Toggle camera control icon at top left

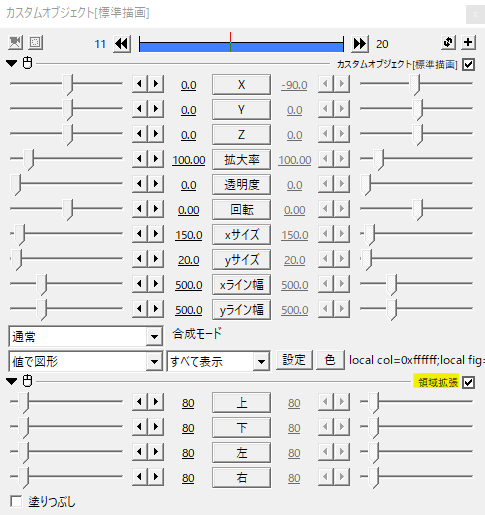(15, 43)
